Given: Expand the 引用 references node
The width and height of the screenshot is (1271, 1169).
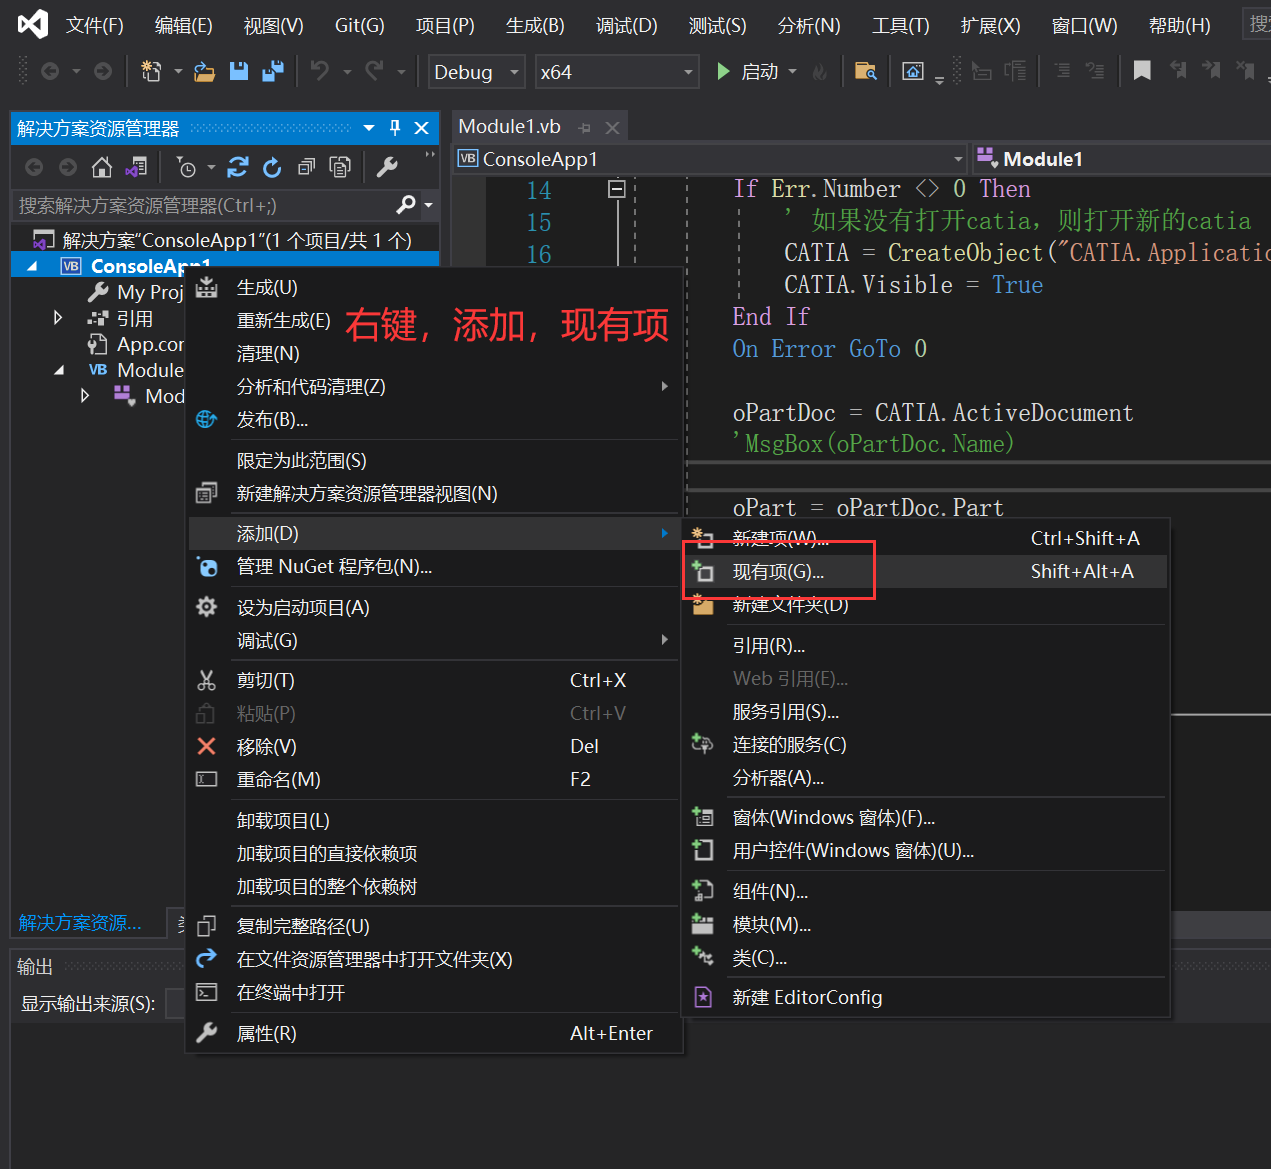Looking at the screenshot, I should coord(58,318).
